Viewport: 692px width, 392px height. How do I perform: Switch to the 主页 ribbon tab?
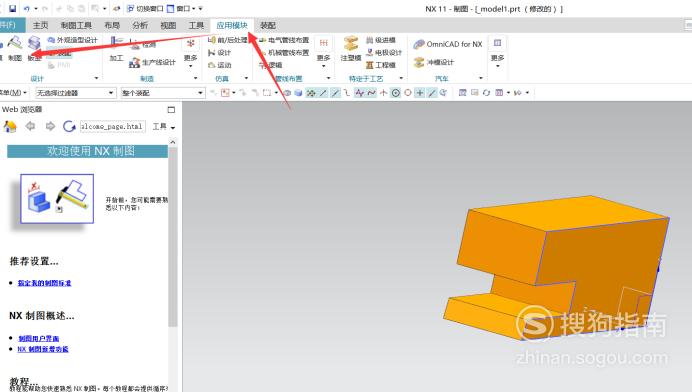click(41, 26)
